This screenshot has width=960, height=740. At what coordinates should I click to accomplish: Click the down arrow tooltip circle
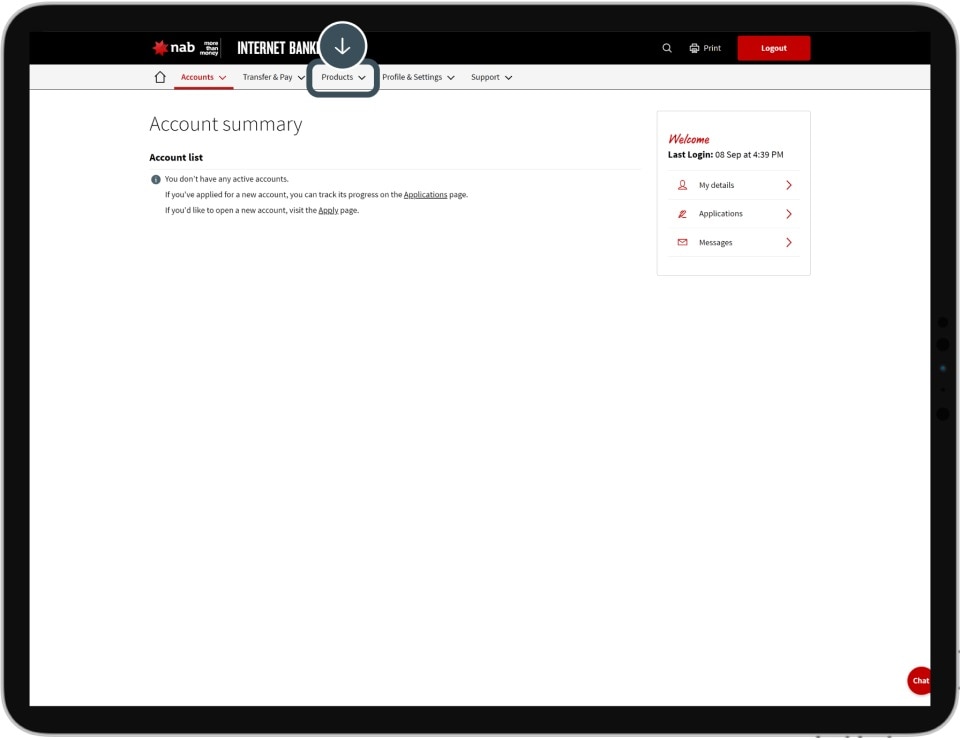click(x=343, y=46)
